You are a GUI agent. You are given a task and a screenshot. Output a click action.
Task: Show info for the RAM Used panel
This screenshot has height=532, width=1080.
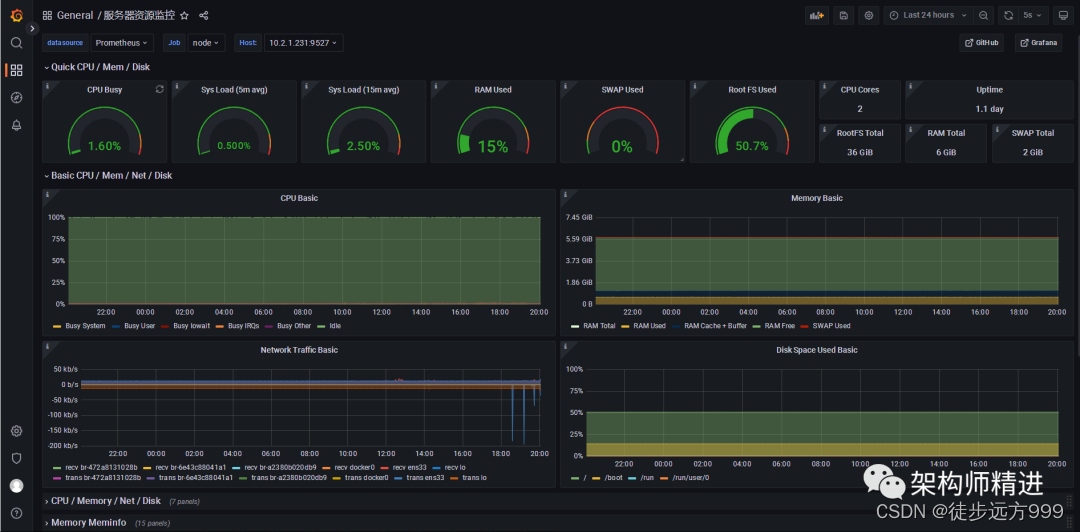[435, 85]
